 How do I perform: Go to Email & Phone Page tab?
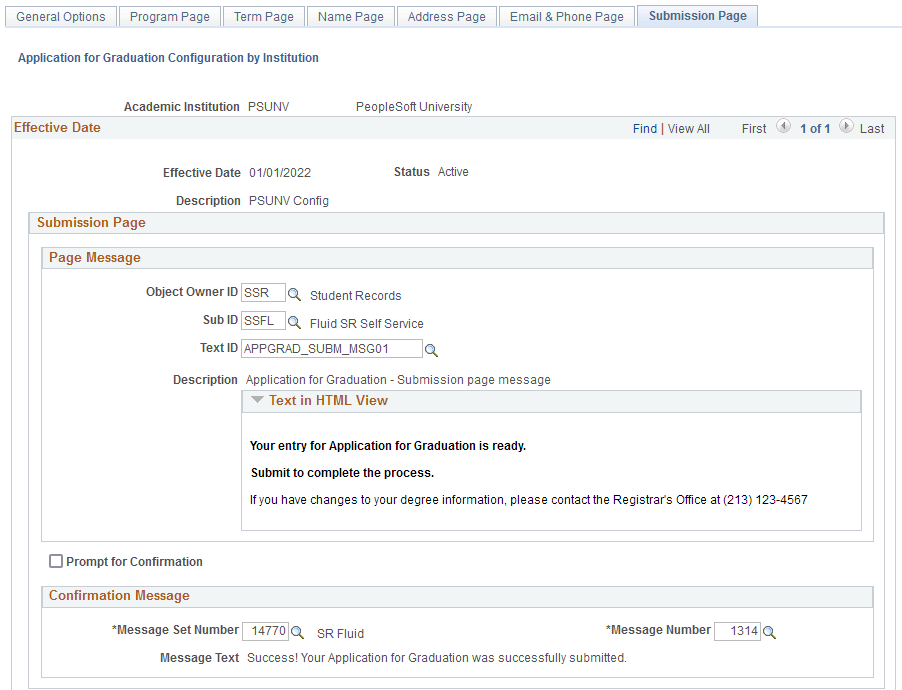(567, 17)
